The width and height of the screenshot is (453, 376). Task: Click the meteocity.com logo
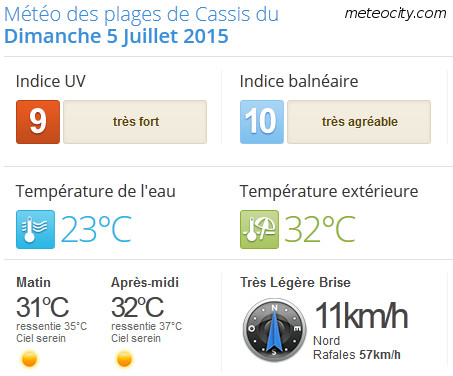[x=395, y=14]
